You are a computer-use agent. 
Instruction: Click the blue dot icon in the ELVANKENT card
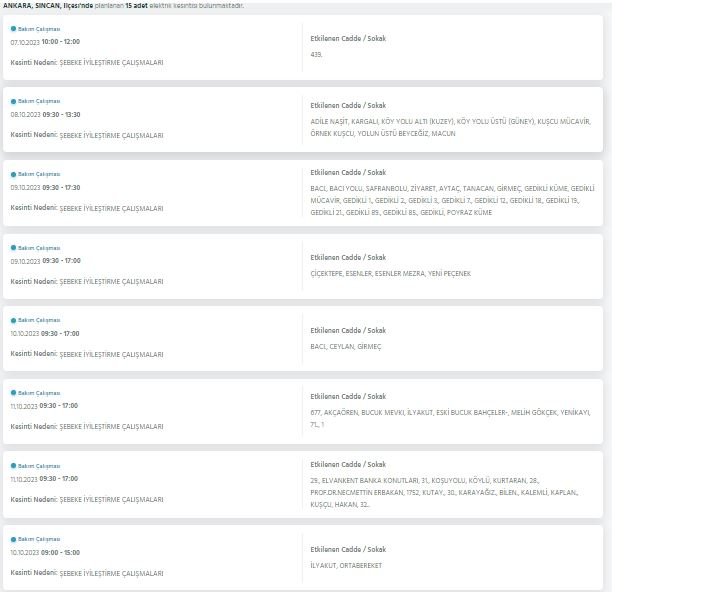pos(13,466)
